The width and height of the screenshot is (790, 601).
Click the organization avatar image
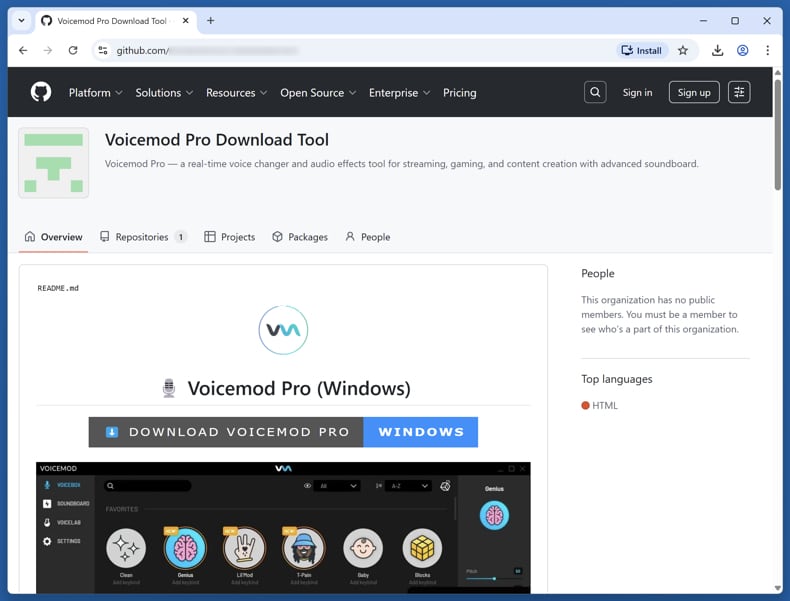click(54, 163)
